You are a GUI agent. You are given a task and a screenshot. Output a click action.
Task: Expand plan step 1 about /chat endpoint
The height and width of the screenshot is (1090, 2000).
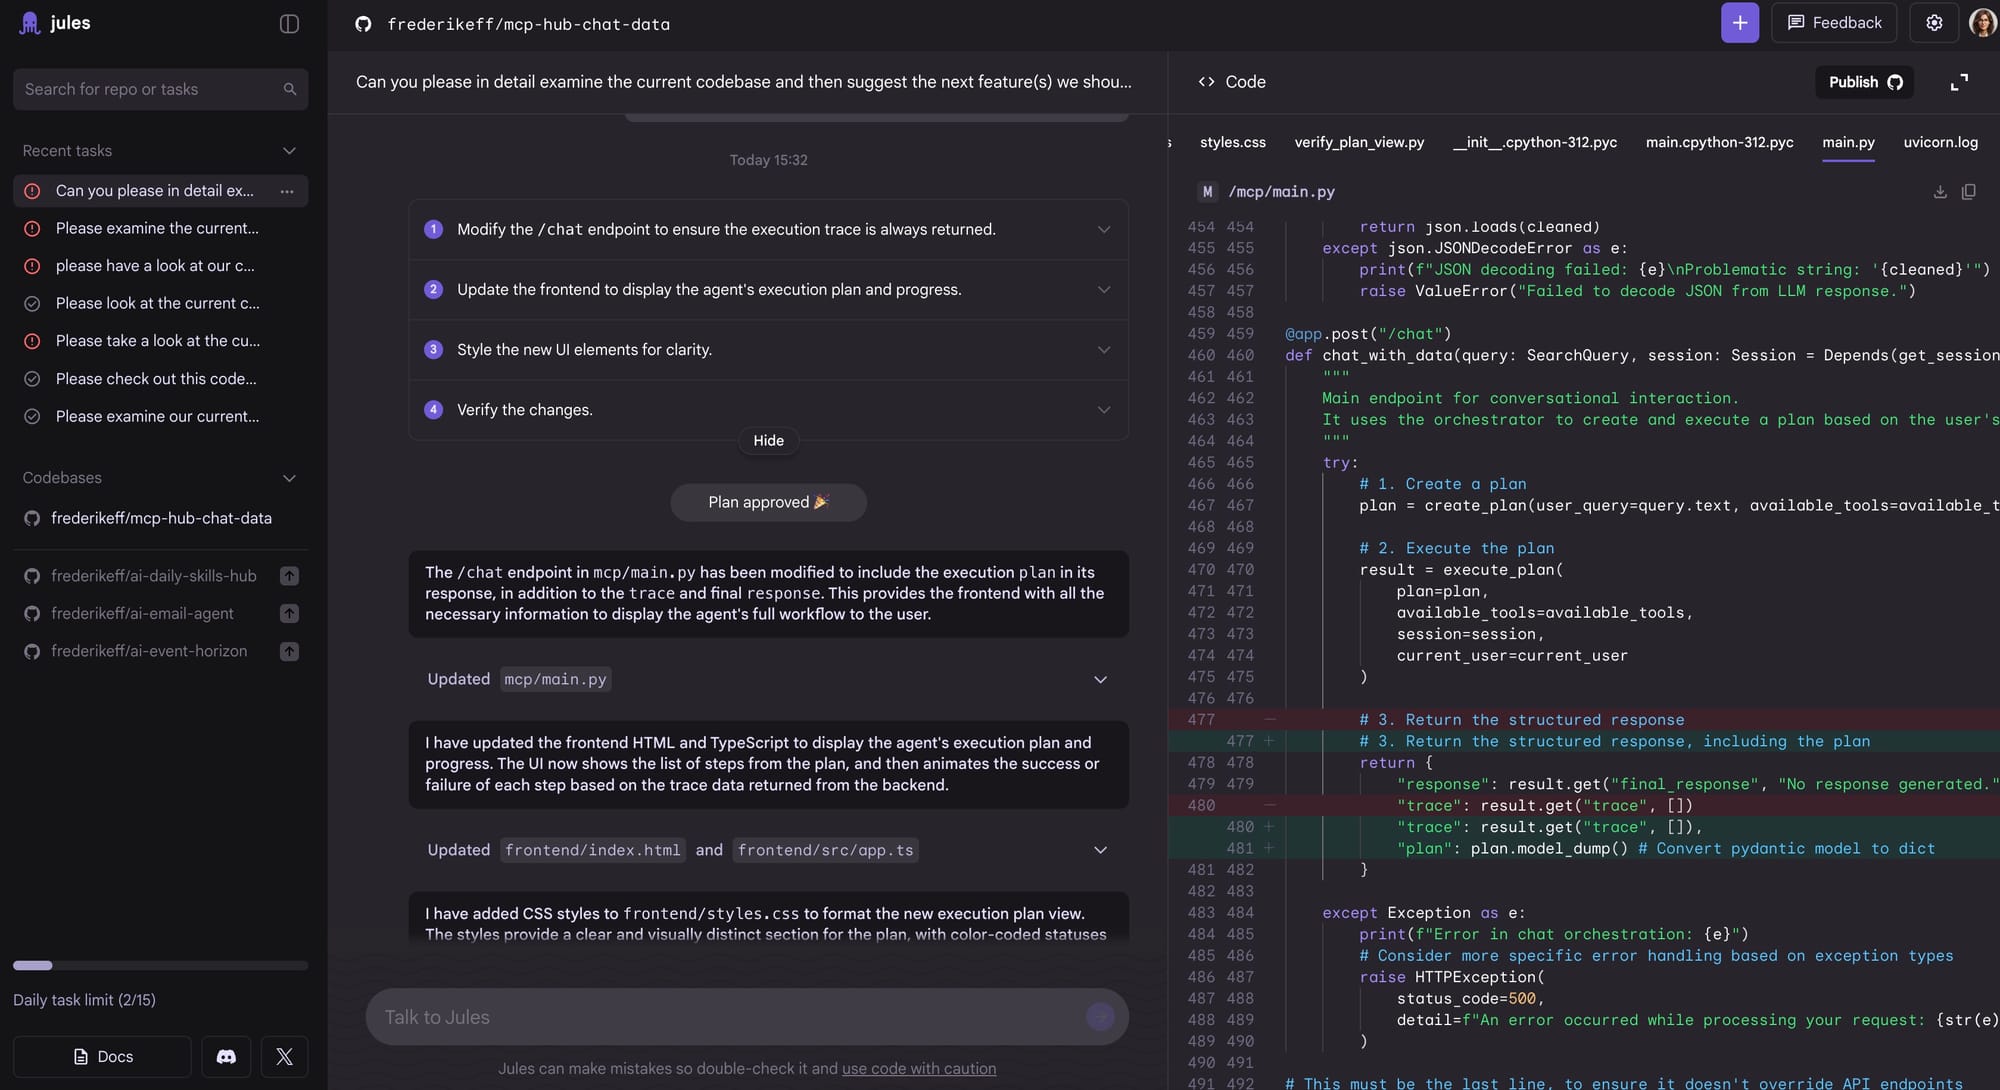(x=1103, y=230)
